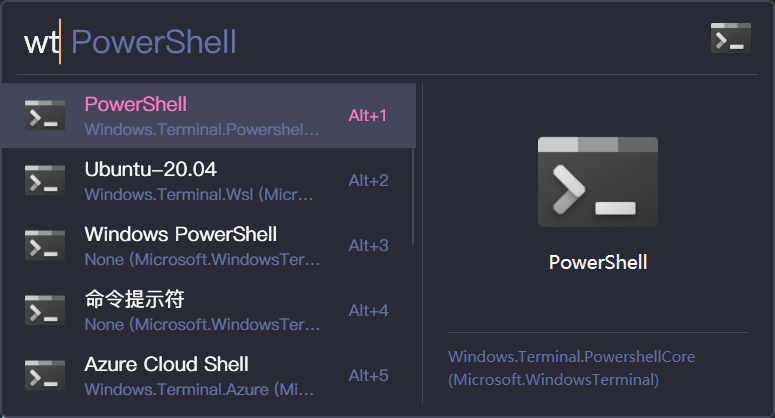Image resolution: width=775 pixels, height=418 pixels.
Task: Click the terminal icon beside PowerShell result
Action: click(45, 115)
